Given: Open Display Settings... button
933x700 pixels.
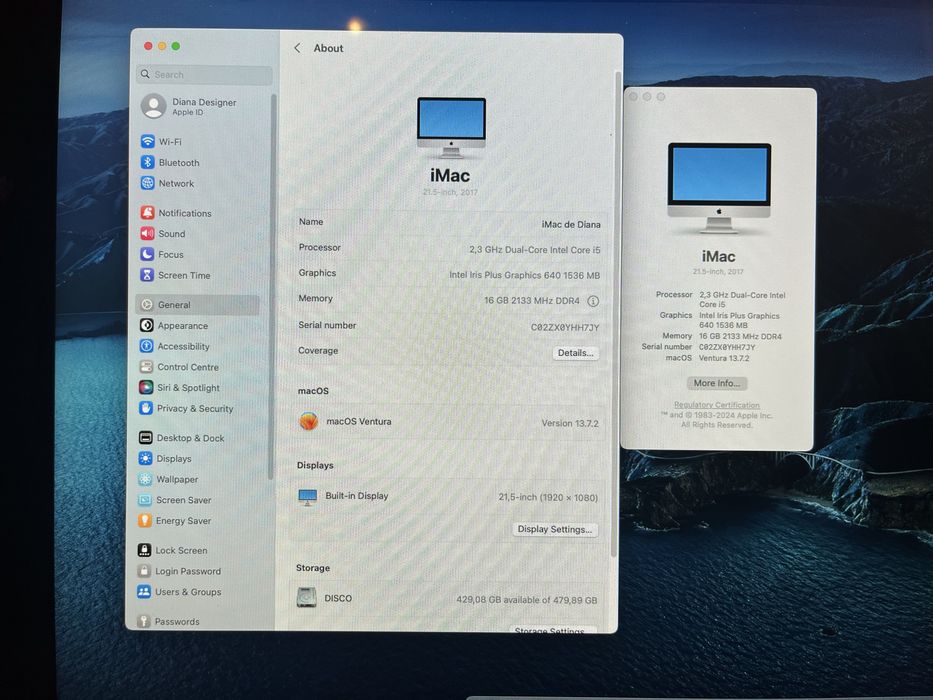Looking at the screenshot, I should tap(555, 529).
